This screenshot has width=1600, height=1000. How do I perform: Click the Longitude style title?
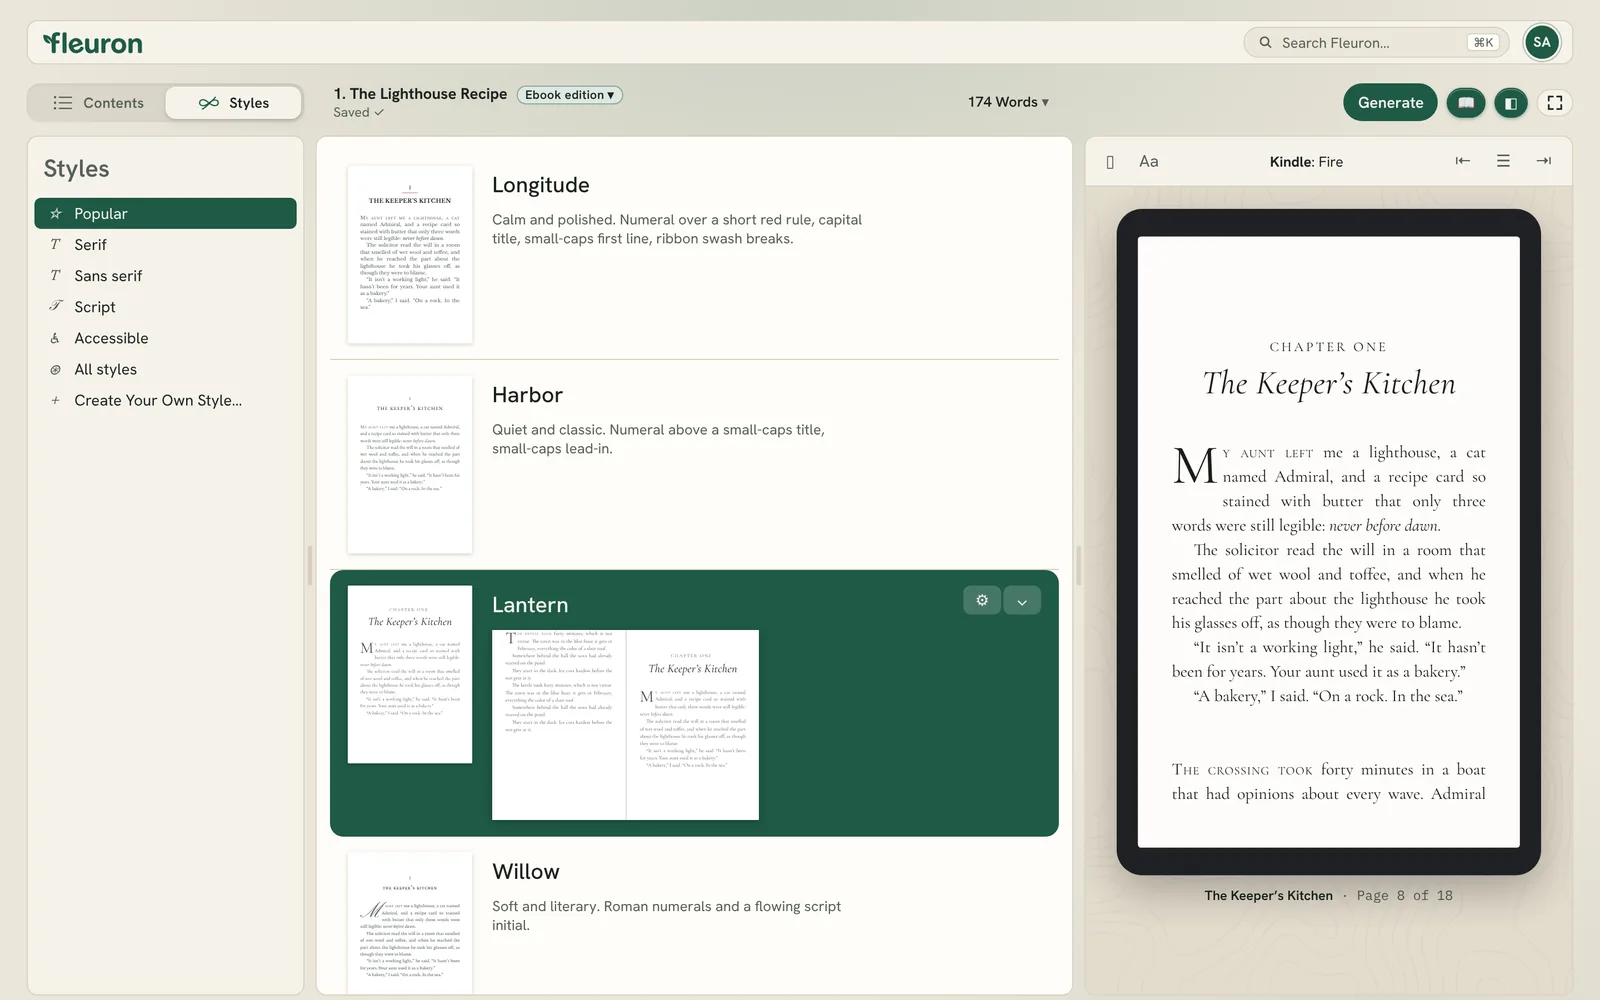[x=541, y=185]
